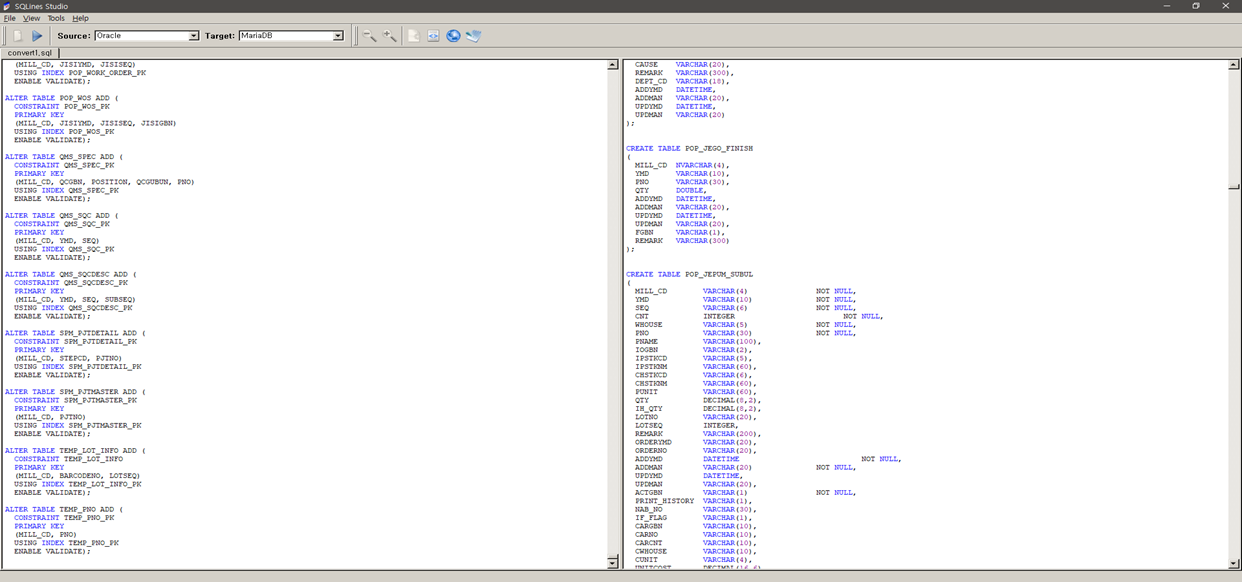Image resolution: width=1242 pixels, height=582 pixels.
Task: Run conversion with the blue play icon
Action: pos(37,35)
